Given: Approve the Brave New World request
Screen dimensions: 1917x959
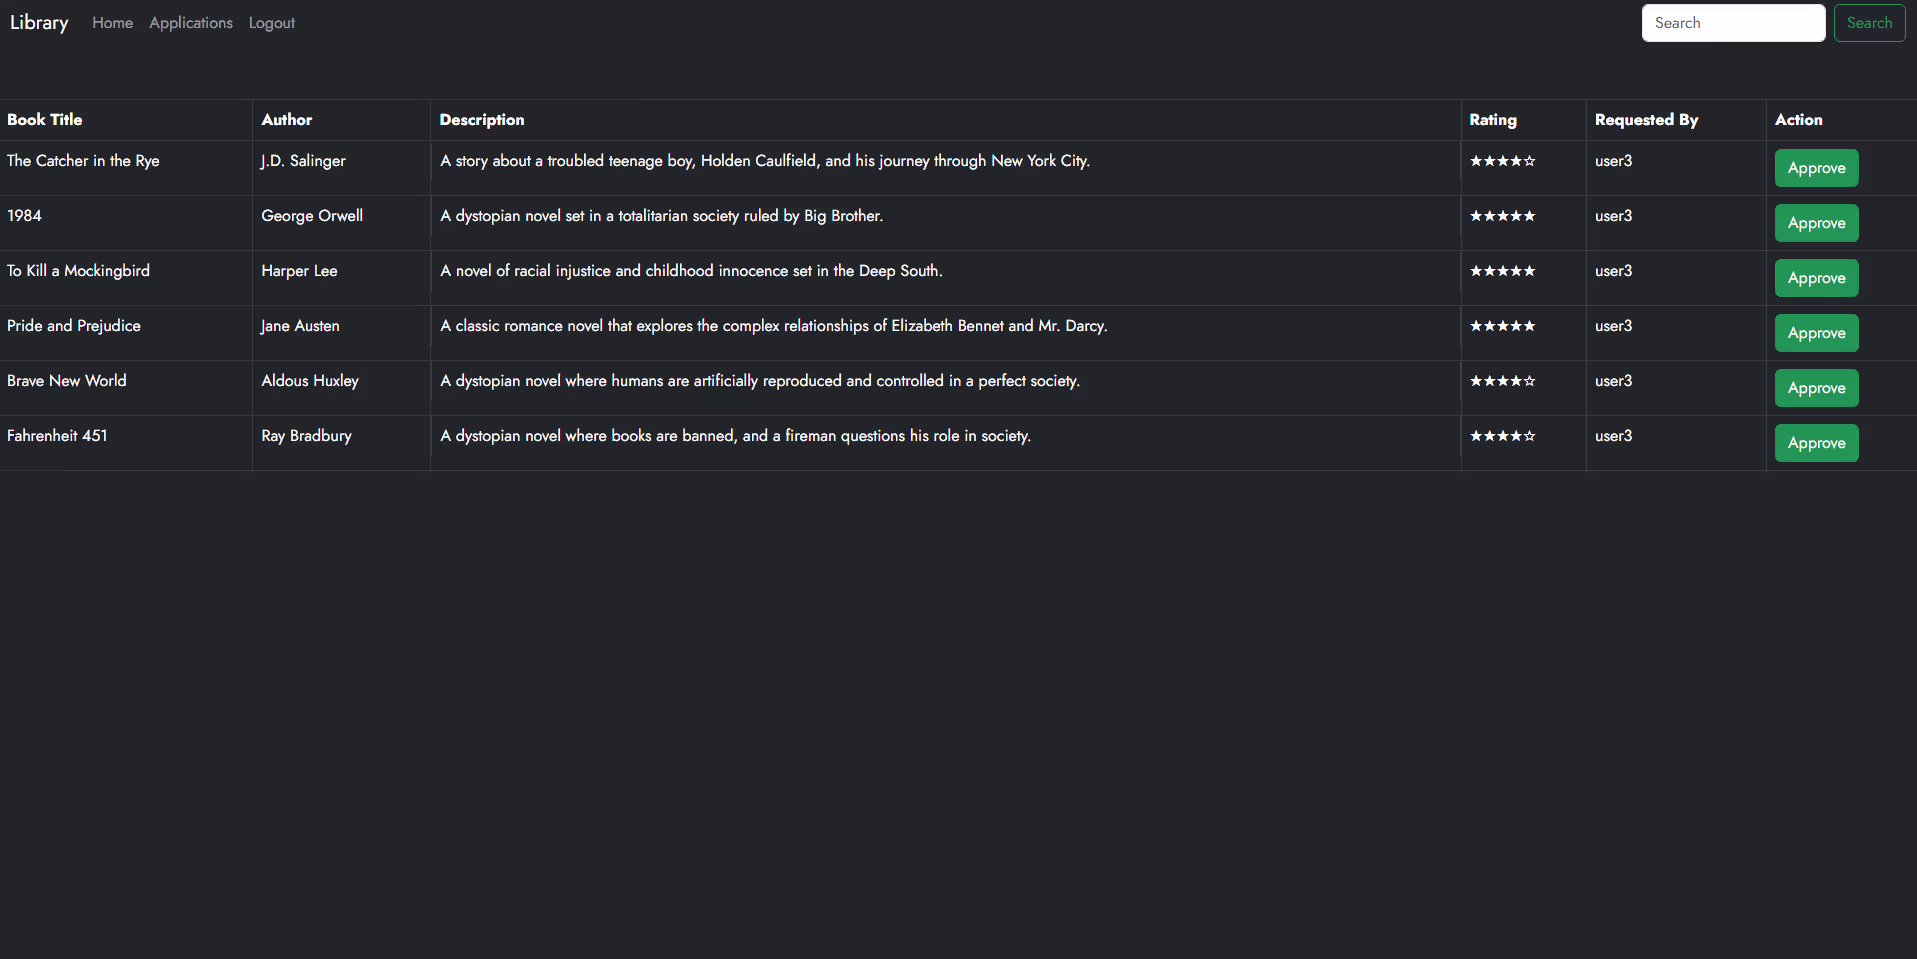Looking at the screenshot, I should point(1815,388).
